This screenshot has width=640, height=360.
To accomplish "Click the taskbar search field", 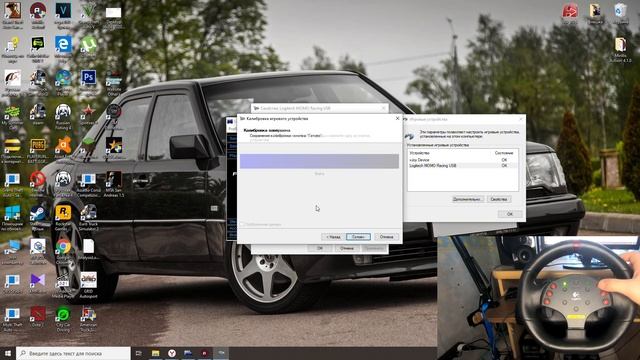I will [x=73, y=353].
